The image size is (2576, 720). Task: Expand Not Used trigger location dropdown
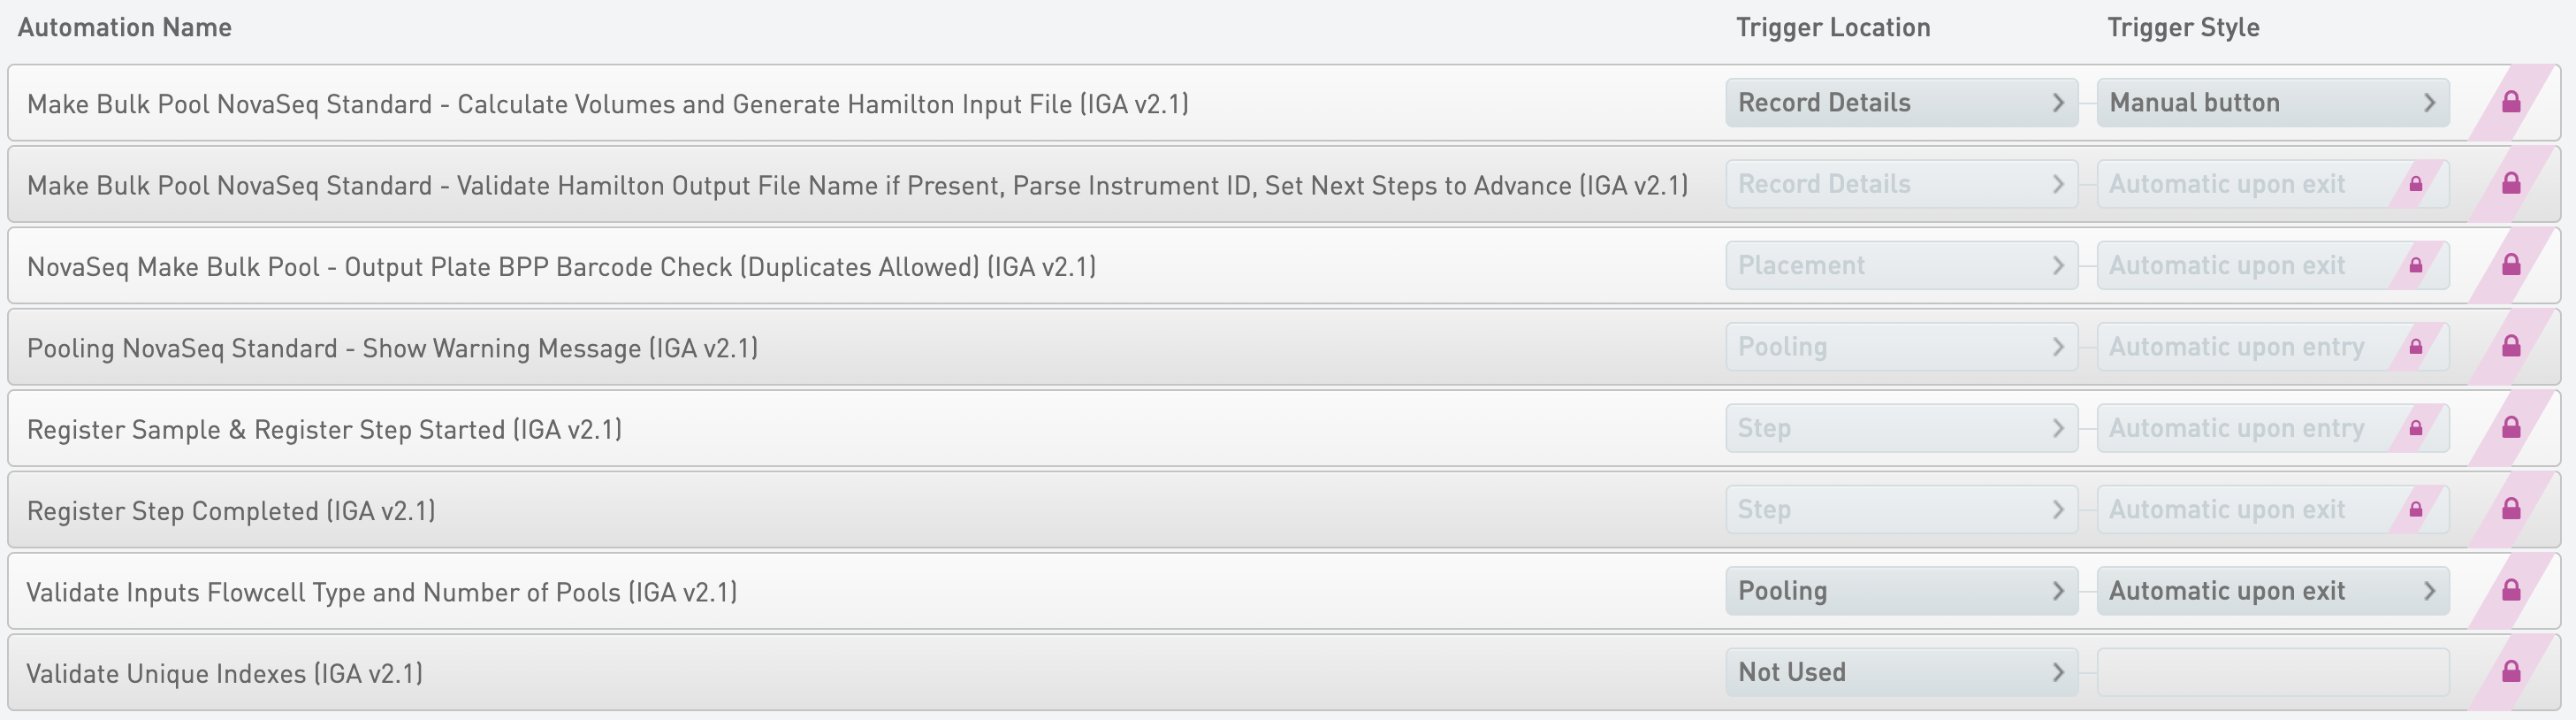point(1901,672)
